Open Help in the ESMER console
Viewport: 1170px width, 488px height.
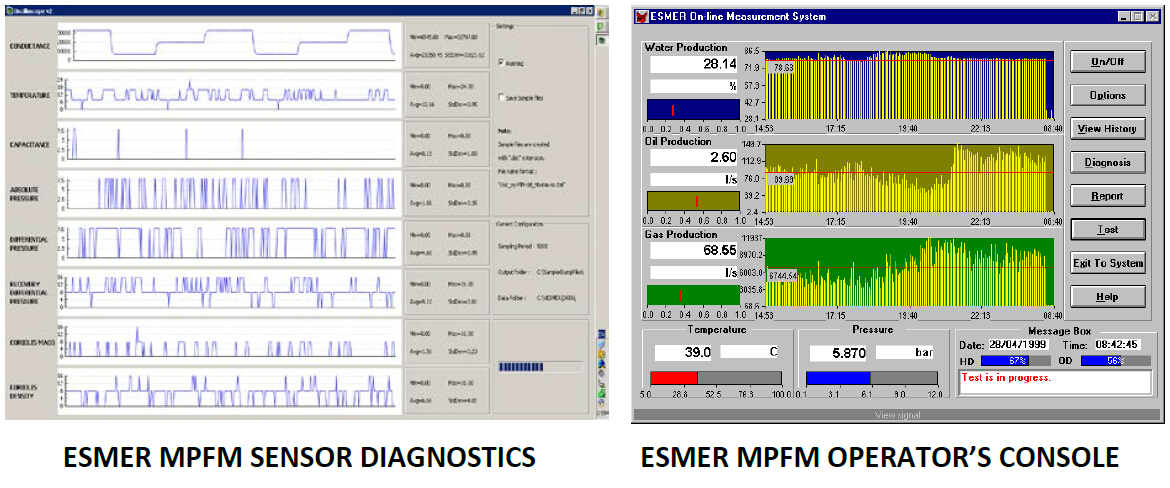point(1107,297)
